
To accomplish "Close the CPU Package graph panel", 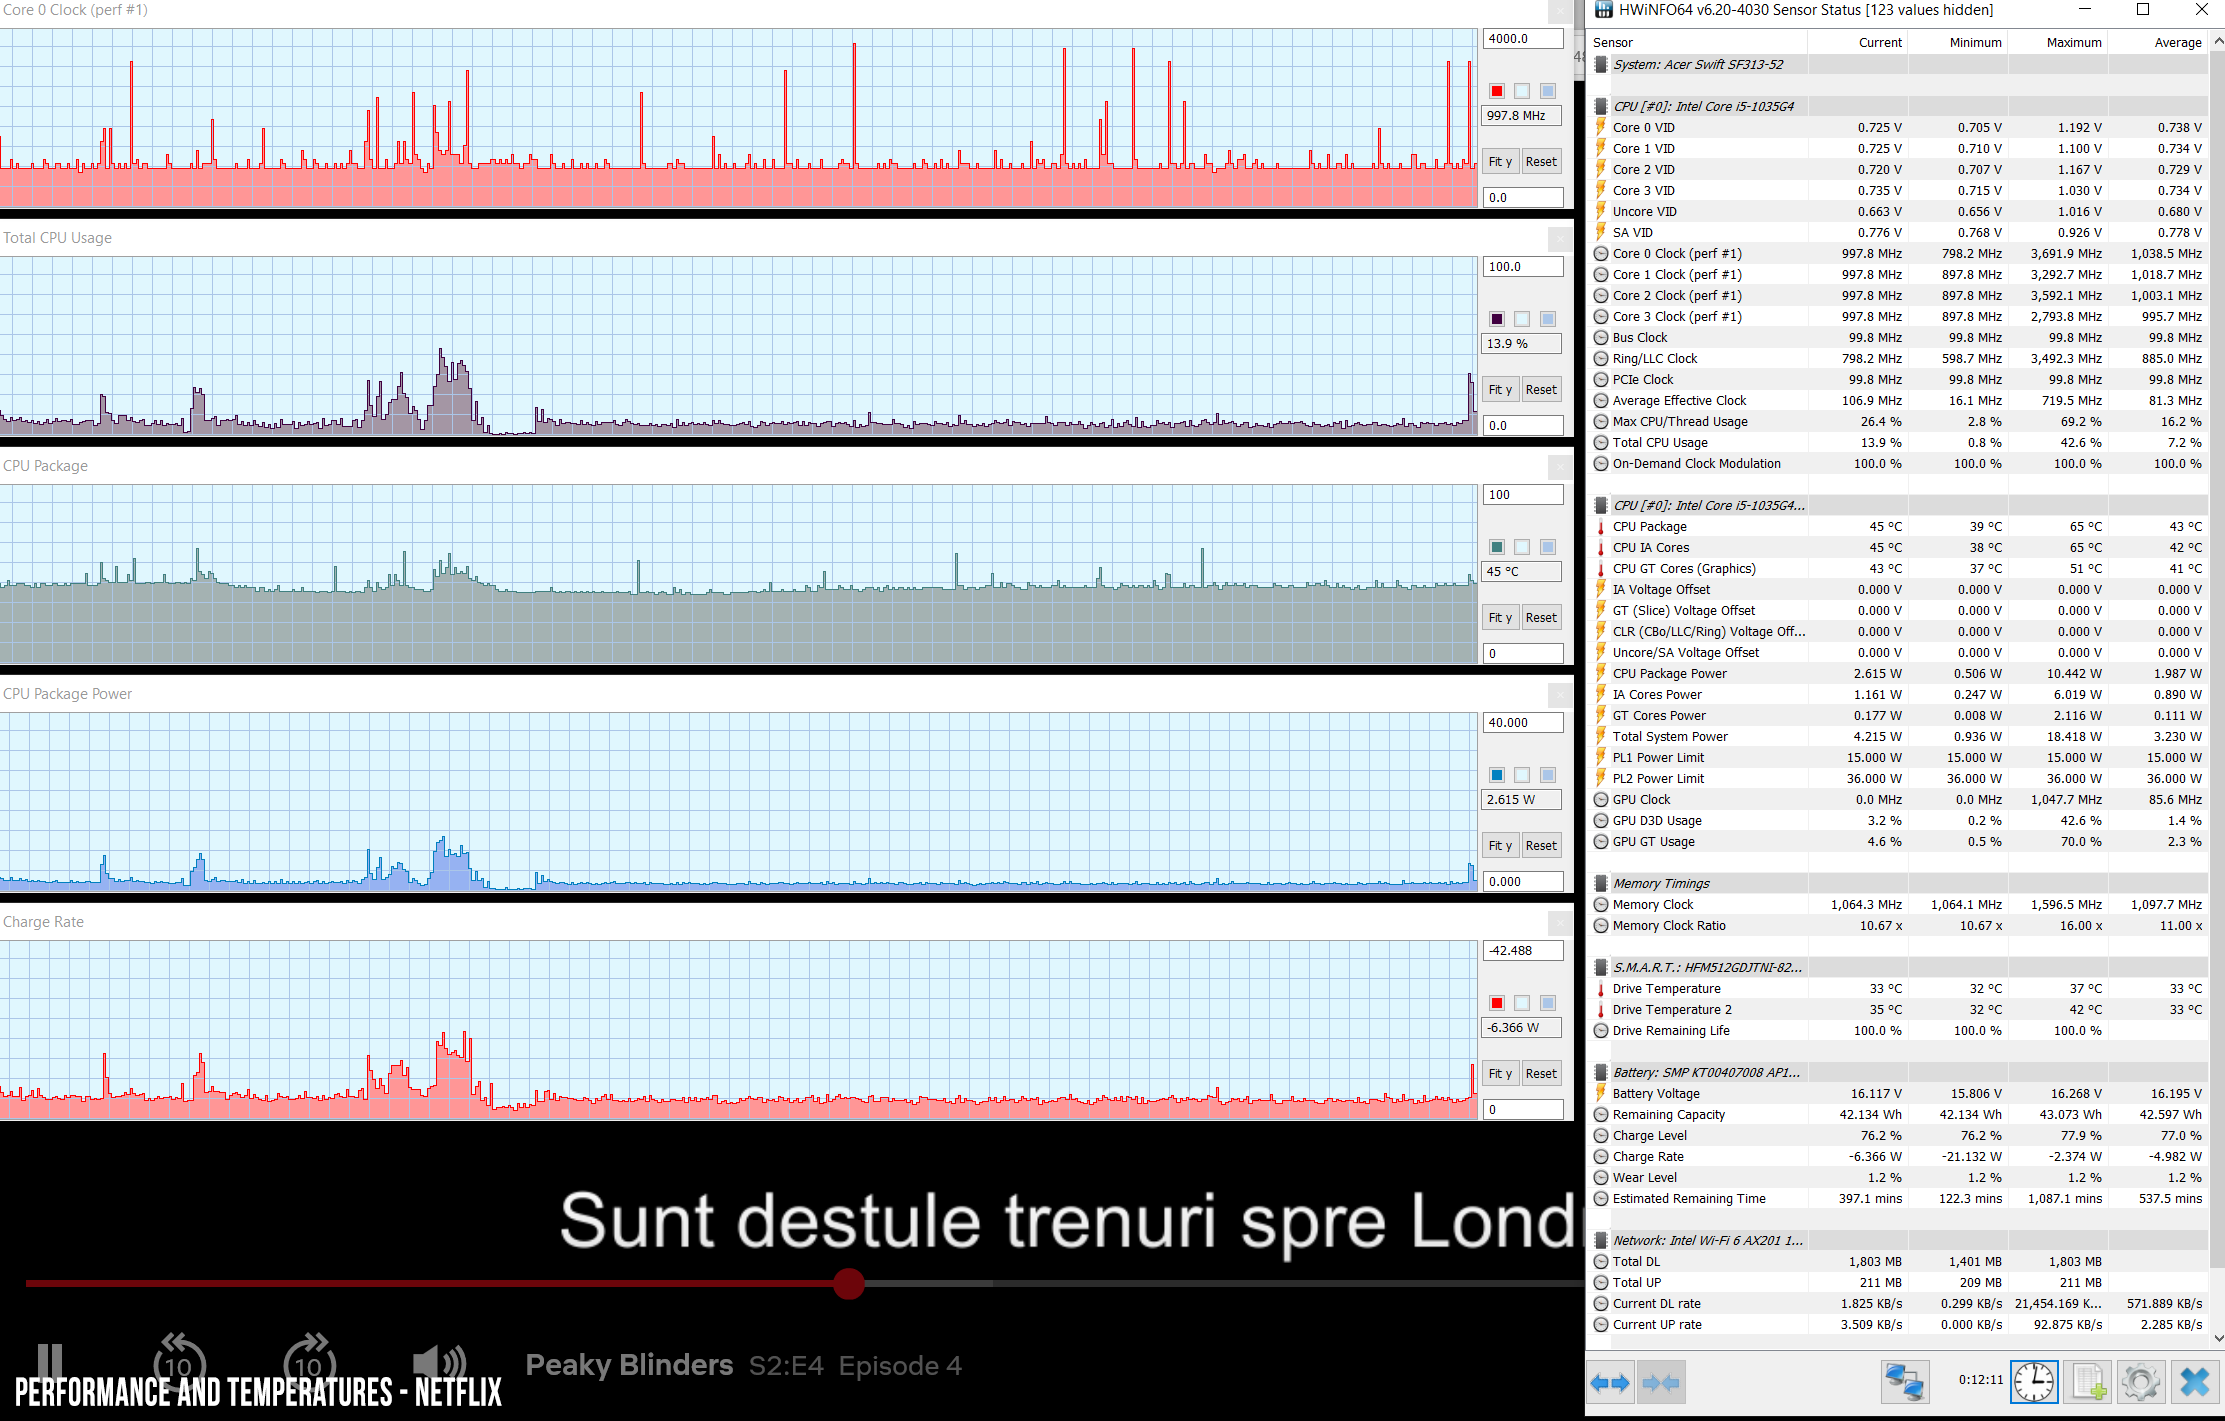I will pyautogui.click(x=1560, y=467).
